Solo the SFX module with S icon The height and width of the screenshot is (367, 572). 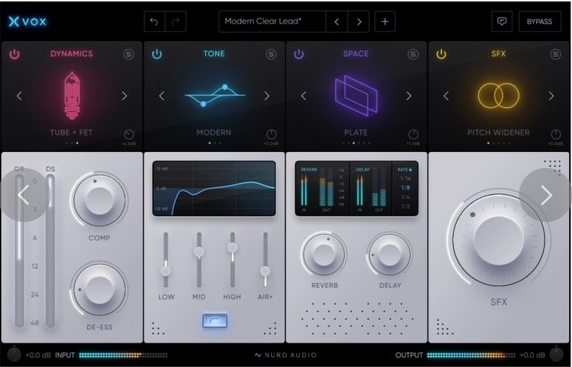click(555, 54)
